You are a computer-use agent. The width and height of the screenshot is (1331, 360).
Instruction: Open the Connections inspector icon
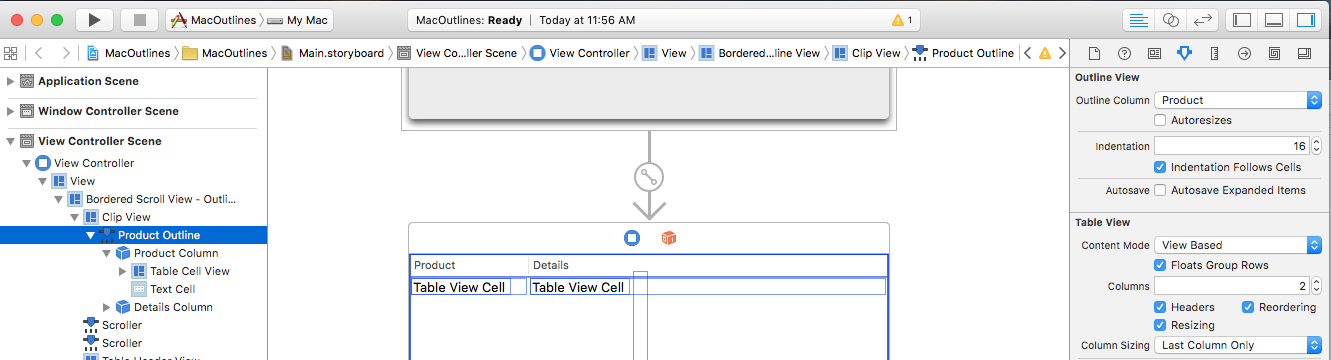pyautogui.click(x=1244, y=53)
